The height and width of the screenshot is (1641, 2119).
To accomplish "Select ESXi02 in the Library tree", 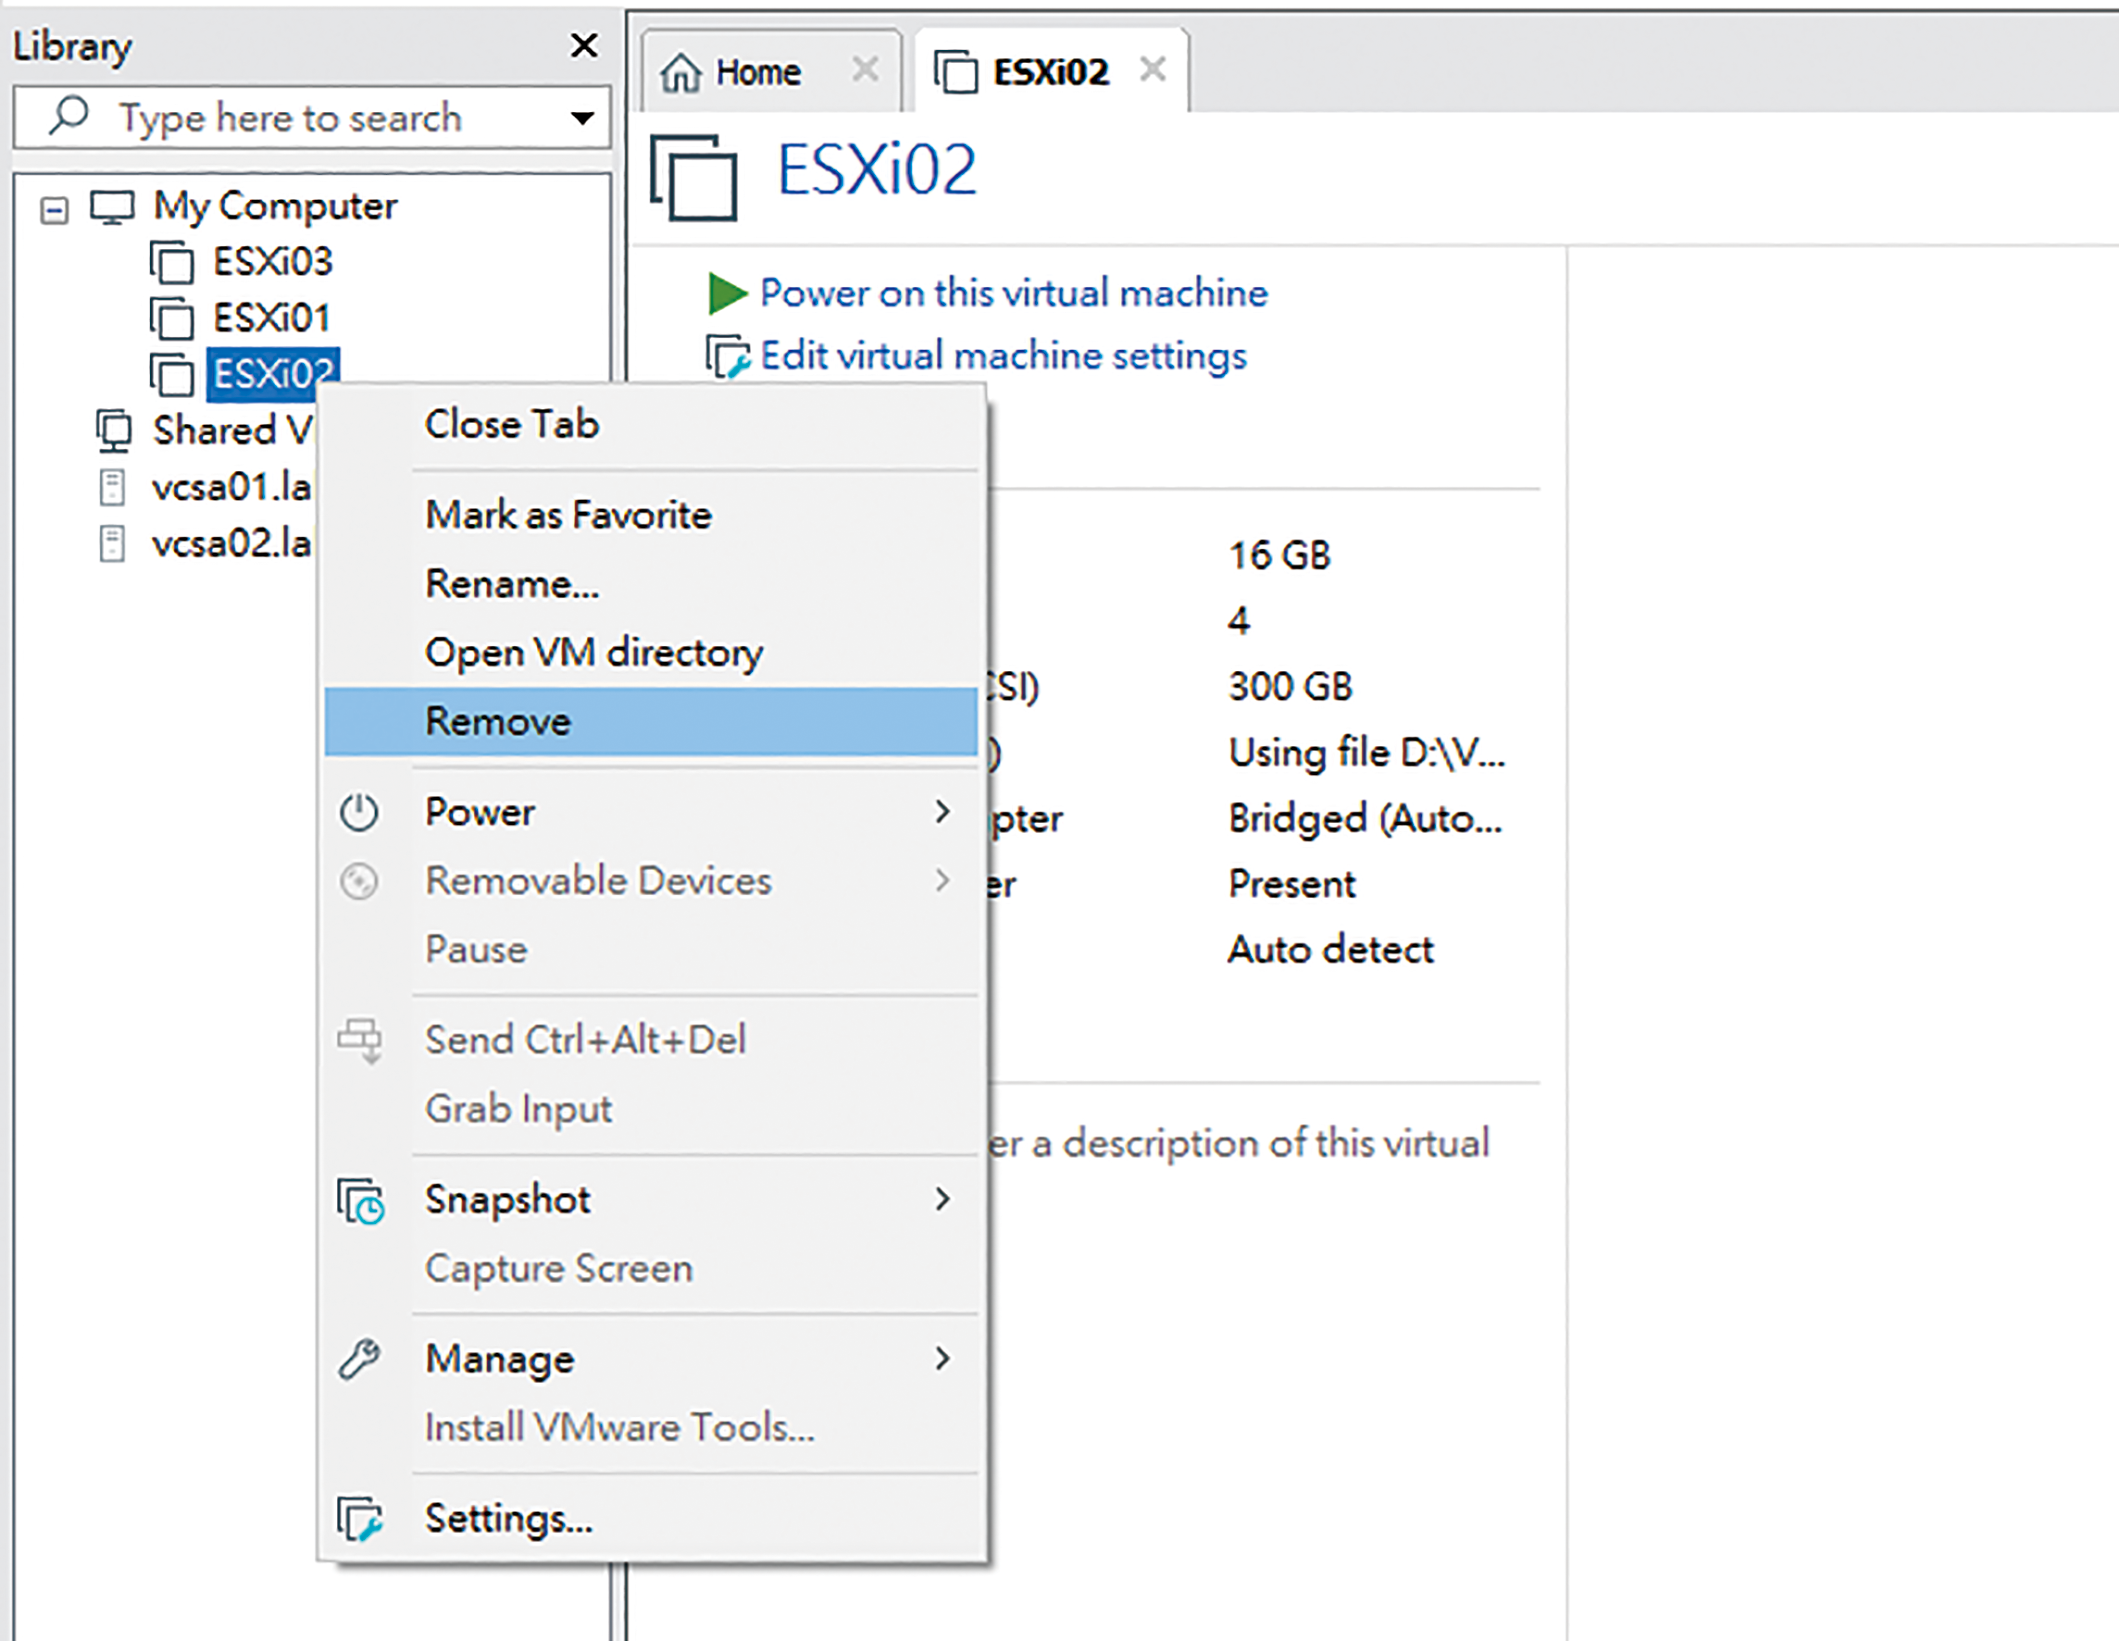I will (x=273, y=374).
